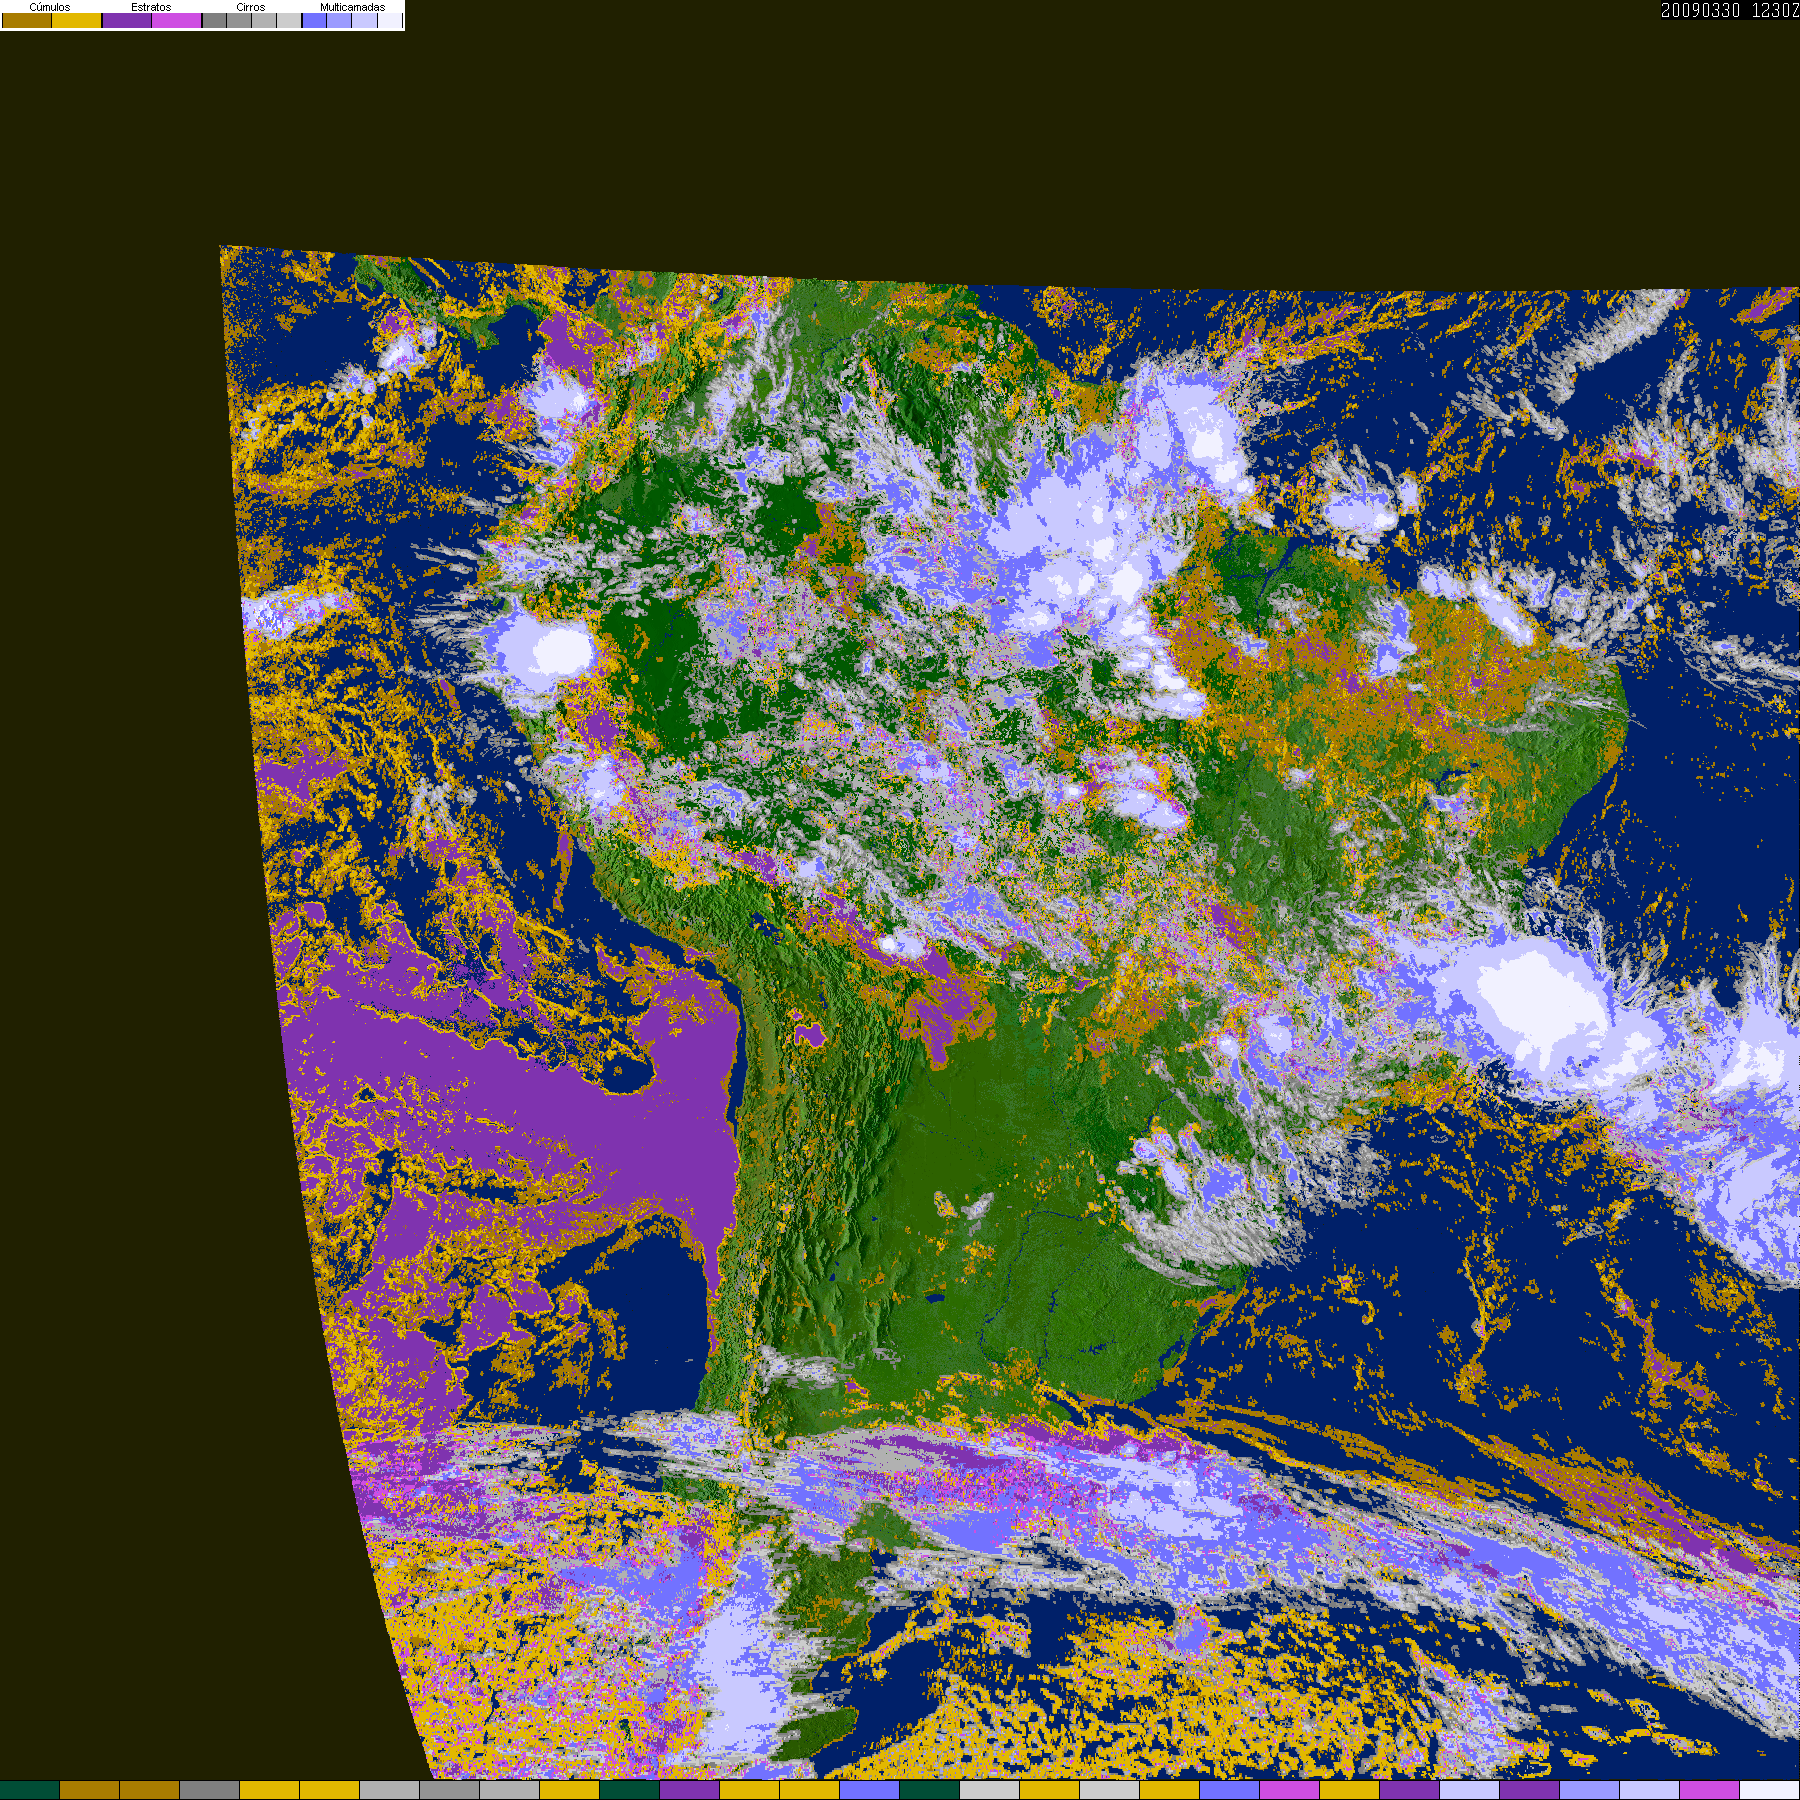Pick the lightest gray Cirros swatch
The width and height of the screenshot is (1800, 1800).
[289, 20]
